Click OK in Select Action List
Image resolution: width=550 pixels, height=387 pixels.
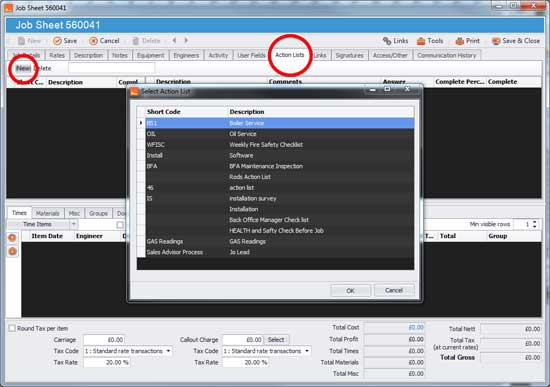click(x=350, y=291)
